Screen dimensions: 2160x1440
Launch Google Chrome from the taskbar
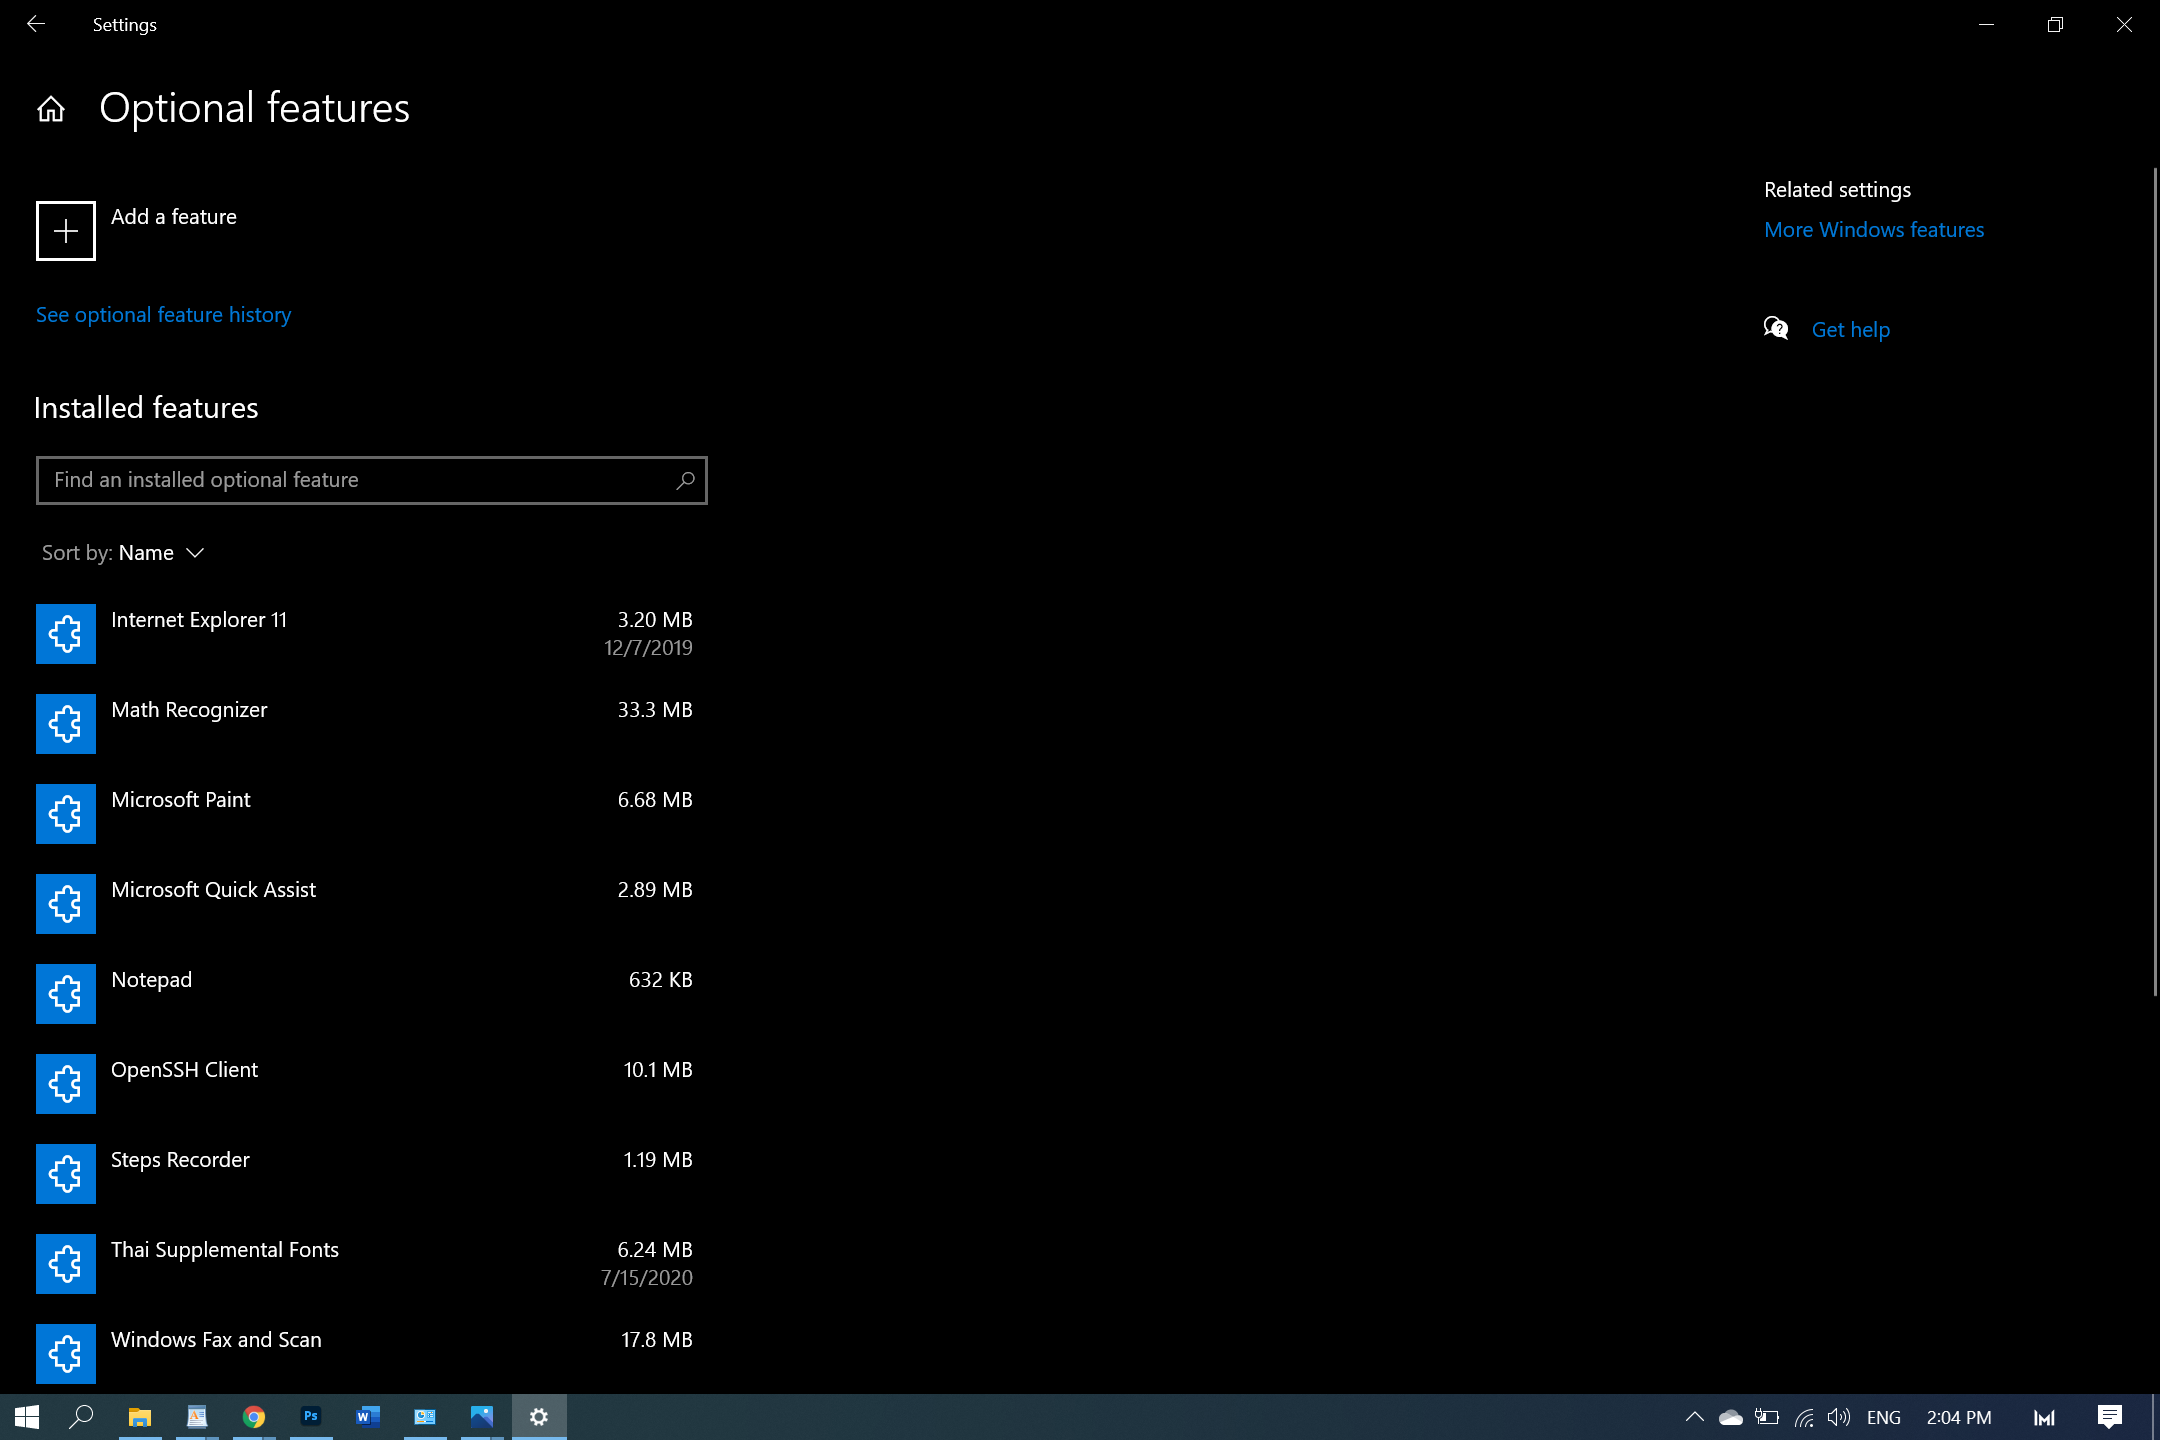(x=254, y=1417)
